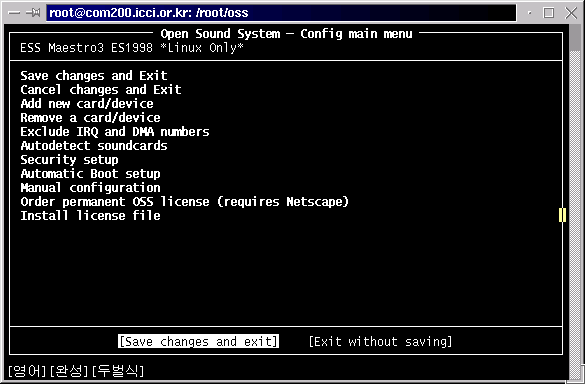The image size is (585, 384).
Task: Open 'Add new card/device' option
Action: (x=87, y=104)
